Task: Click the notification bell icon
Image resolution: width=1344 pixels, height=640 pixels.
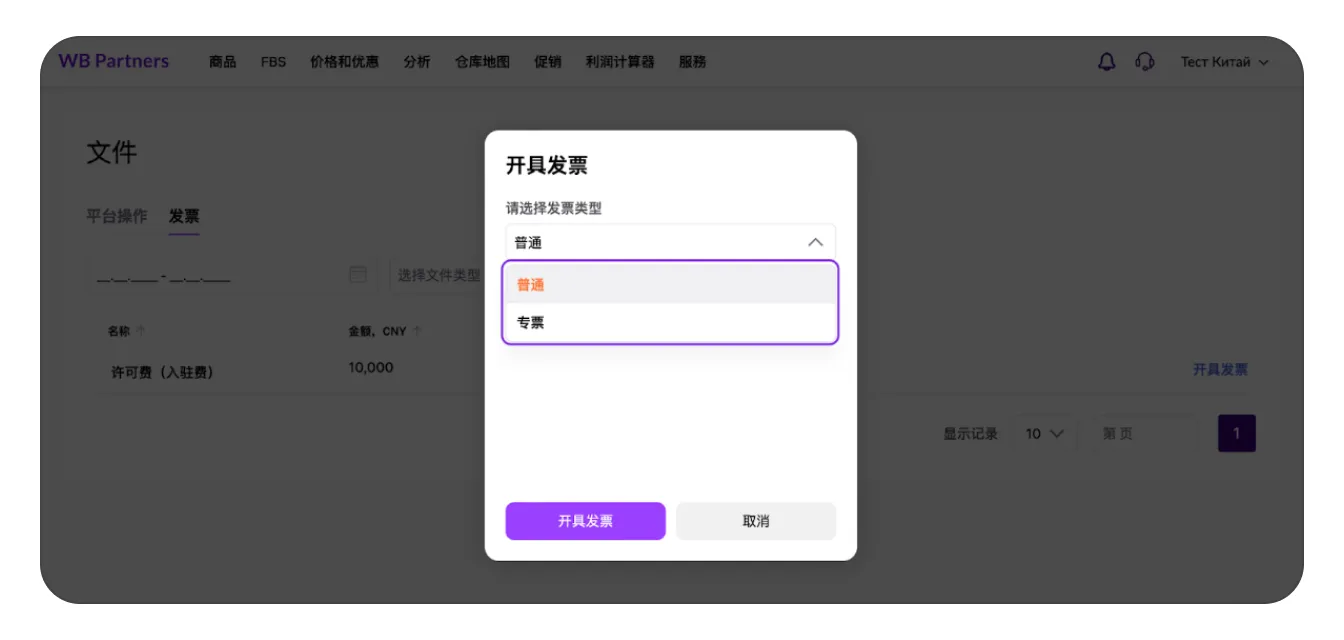Action: coord(1106,62)
